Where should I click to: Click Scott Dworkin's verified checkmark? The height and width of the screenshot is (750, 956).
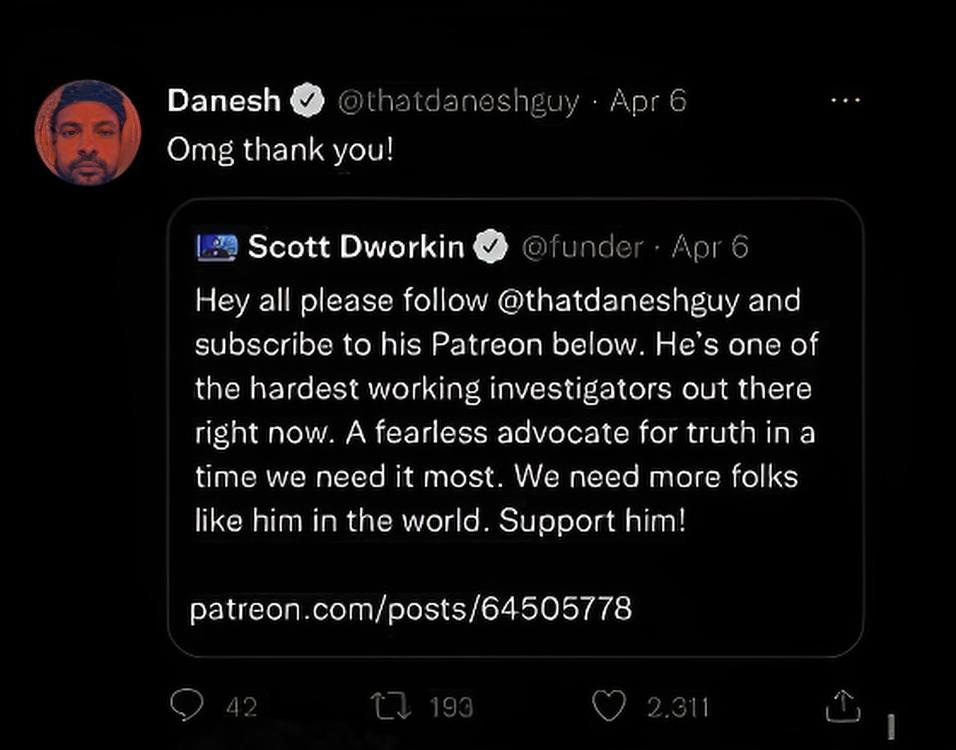[492, 246]
